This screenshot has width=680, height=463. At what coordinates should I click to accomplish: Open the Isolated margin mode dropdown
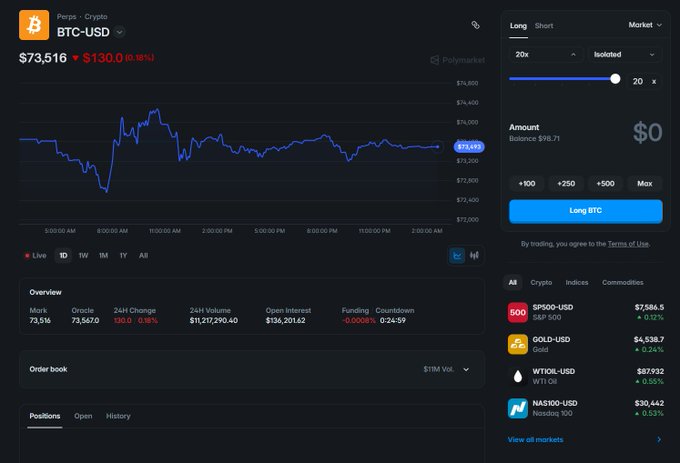[624, 55]
